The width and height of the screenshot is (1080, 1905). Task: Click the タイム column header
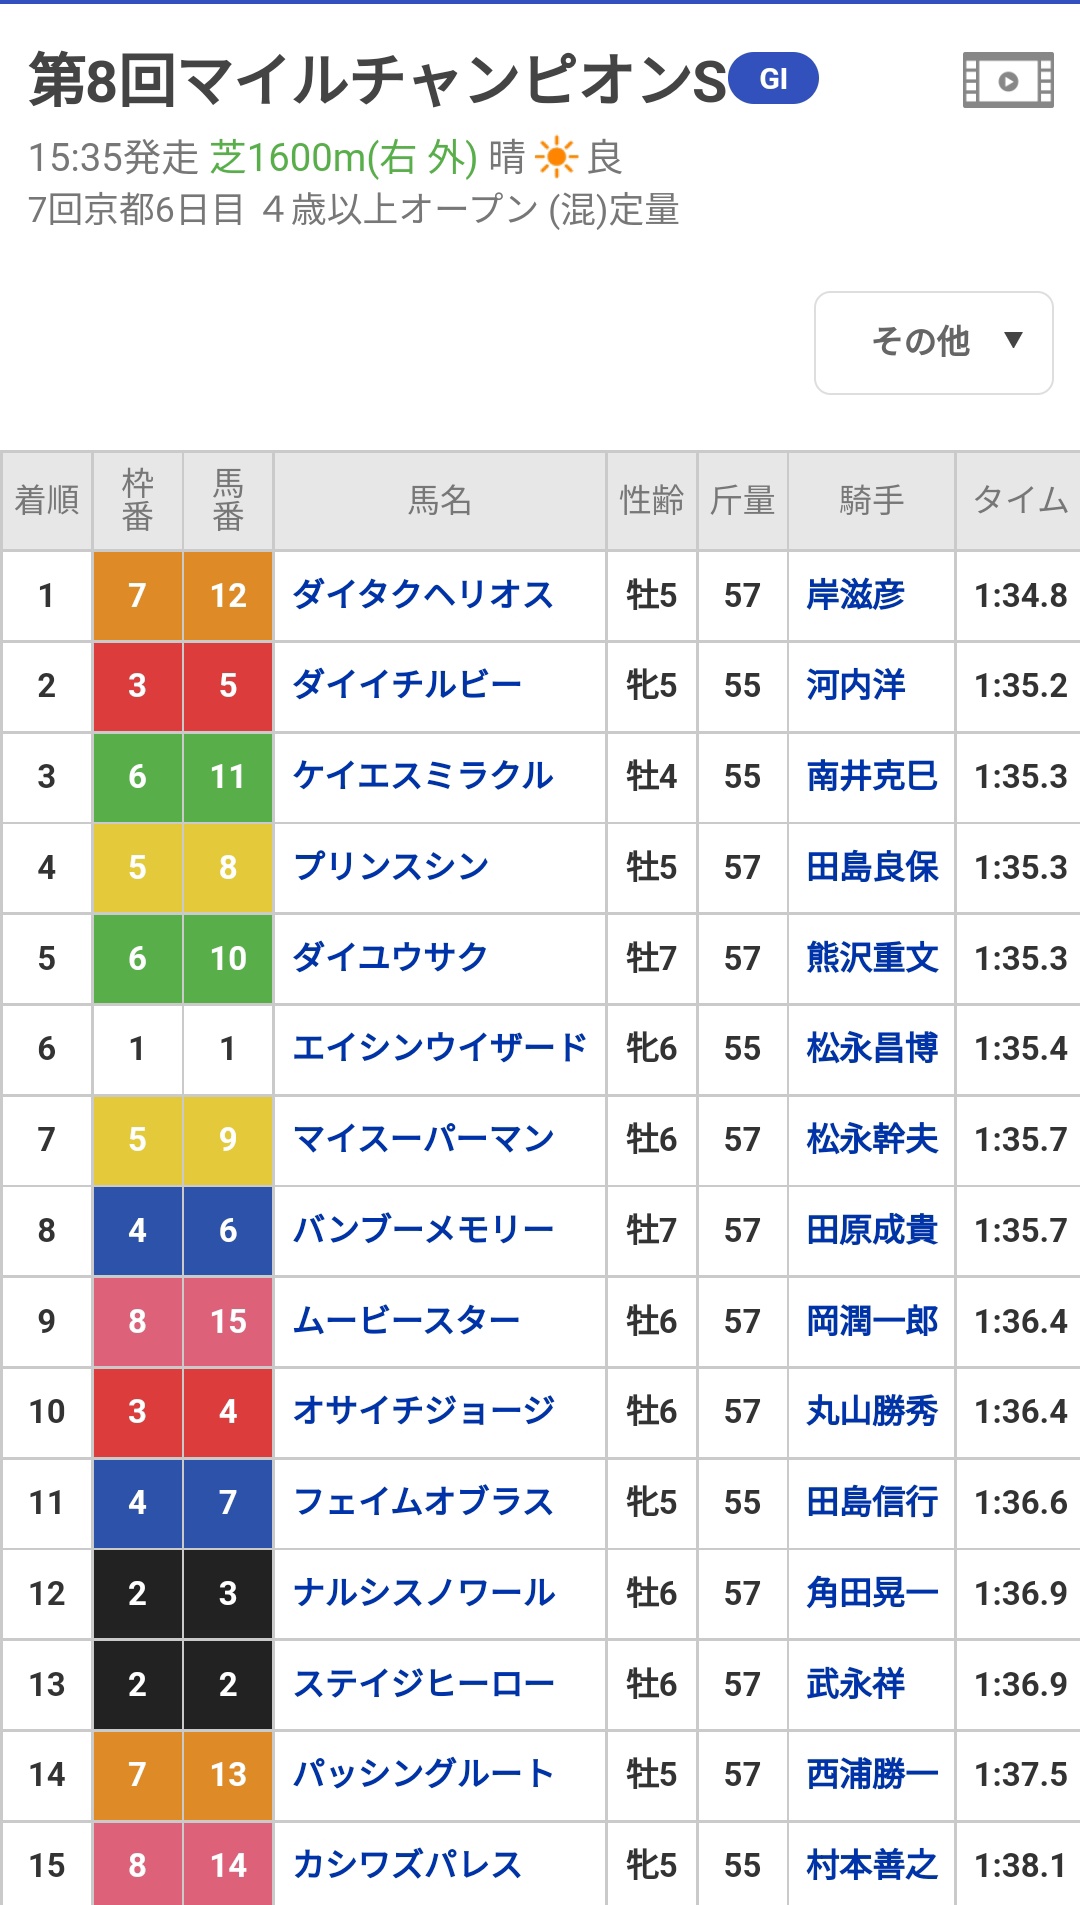[1019, 500]
